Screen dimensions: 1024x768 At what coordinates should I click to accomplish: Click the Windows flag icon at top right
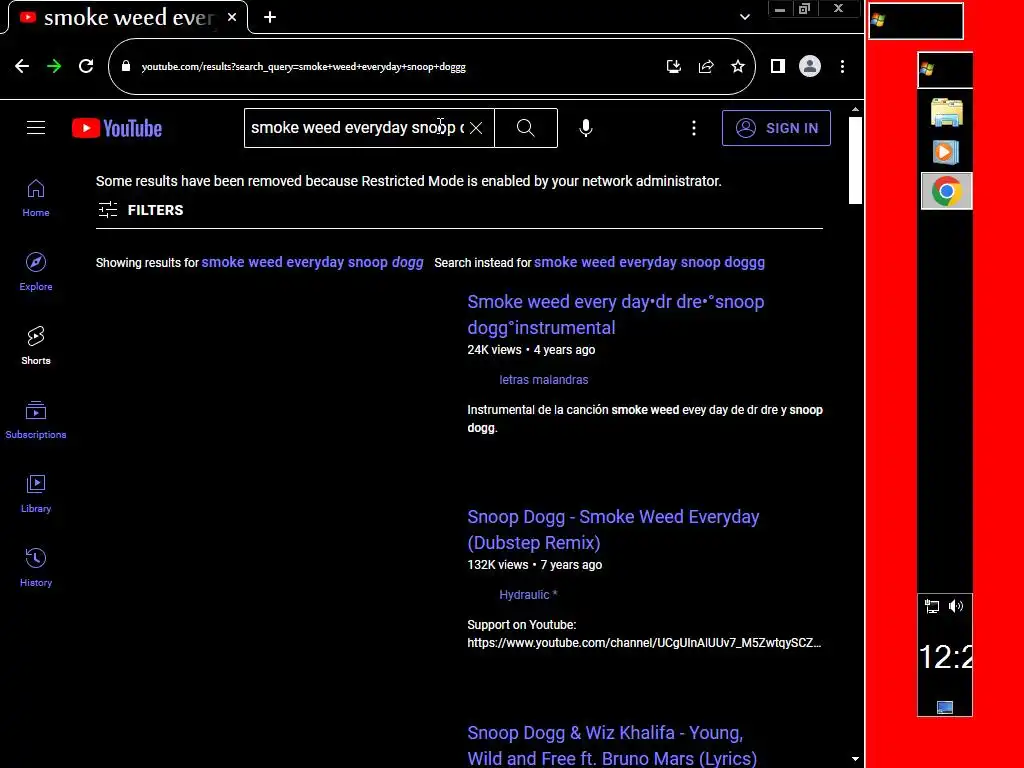(x=878, y=20)
